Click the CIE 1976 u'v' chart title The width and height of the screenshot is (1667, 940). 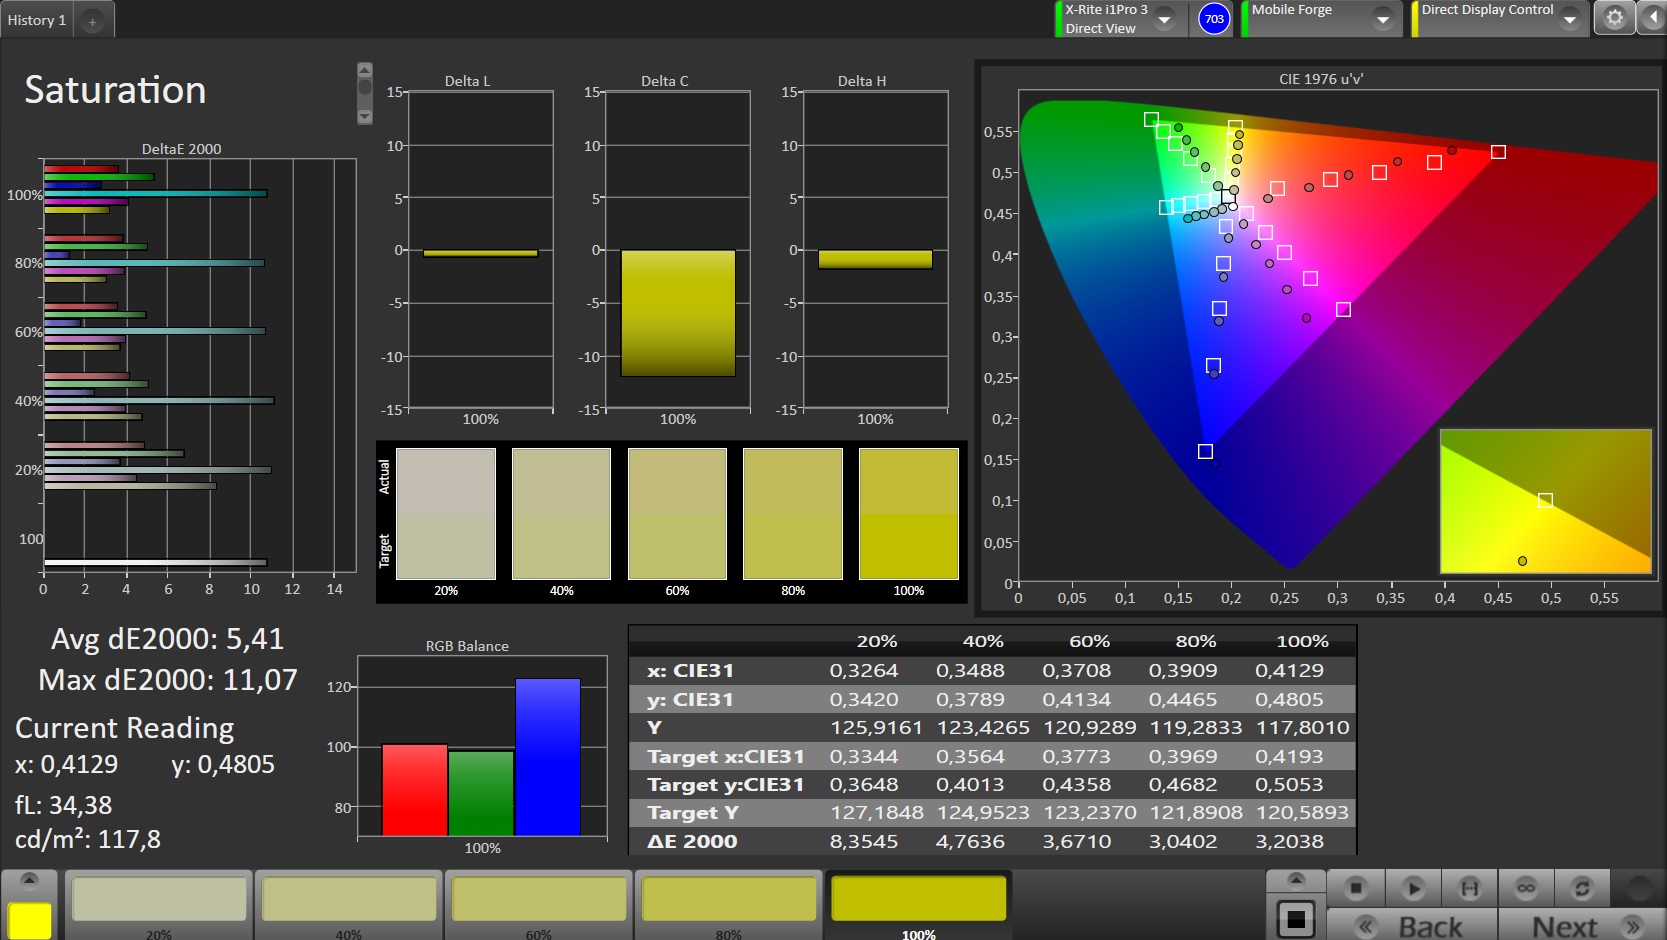click(1320, 79)
